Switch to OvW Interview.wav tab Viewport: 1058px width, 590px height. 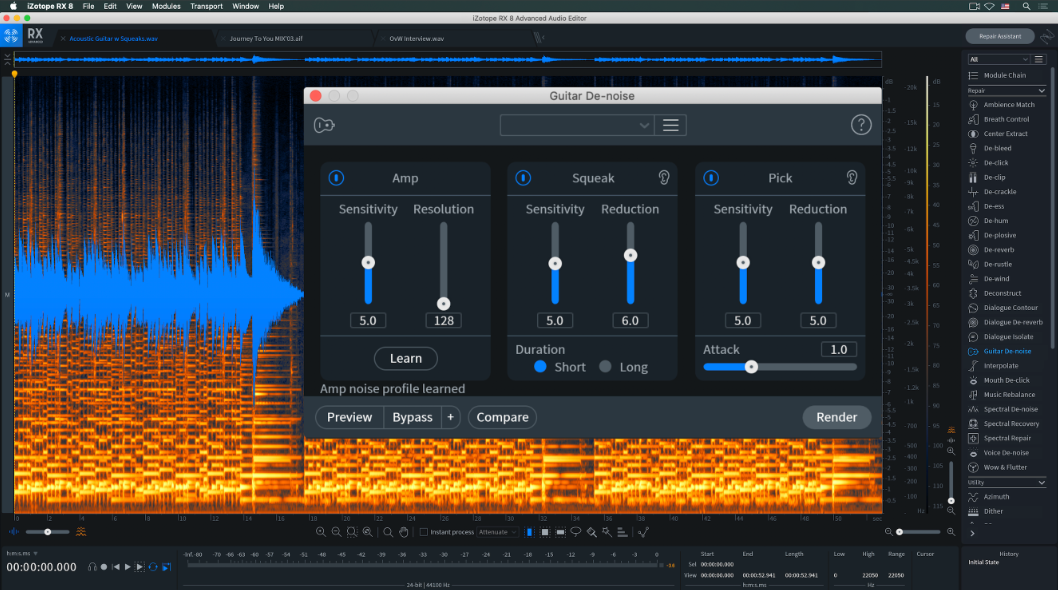pos(416,38)
